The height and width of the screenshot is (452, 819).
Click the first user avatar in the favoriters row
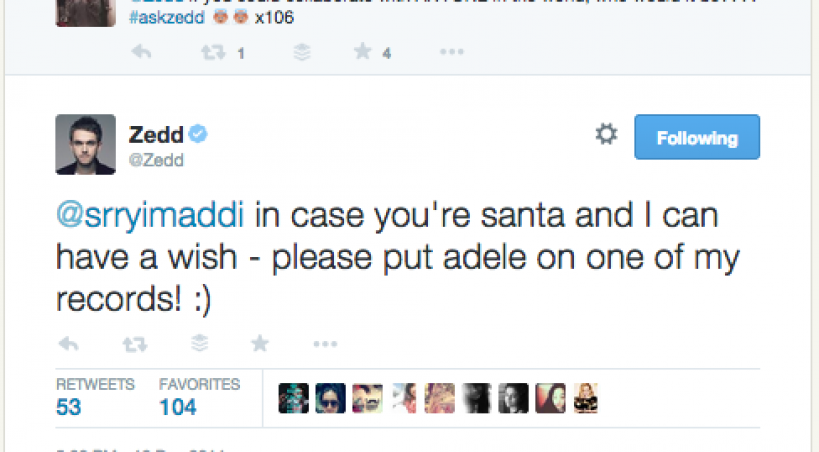point(293,397)
